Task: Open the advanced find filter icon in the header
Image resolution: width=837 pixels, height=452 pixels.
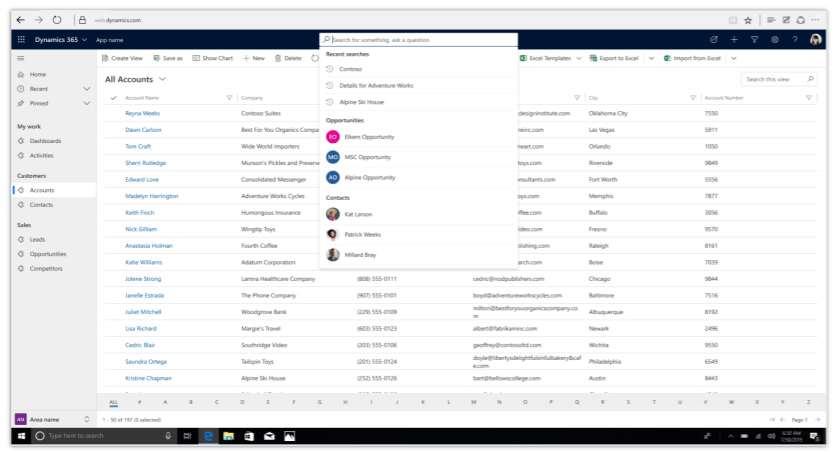Action: pyautogui.click(x=755, y=40)
